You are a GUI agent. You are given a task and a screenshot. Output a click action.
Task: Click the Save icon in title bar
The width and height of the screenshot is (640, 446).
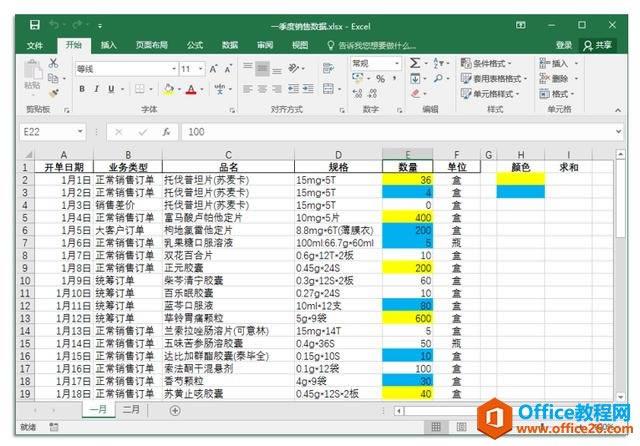tap(35, 25)
